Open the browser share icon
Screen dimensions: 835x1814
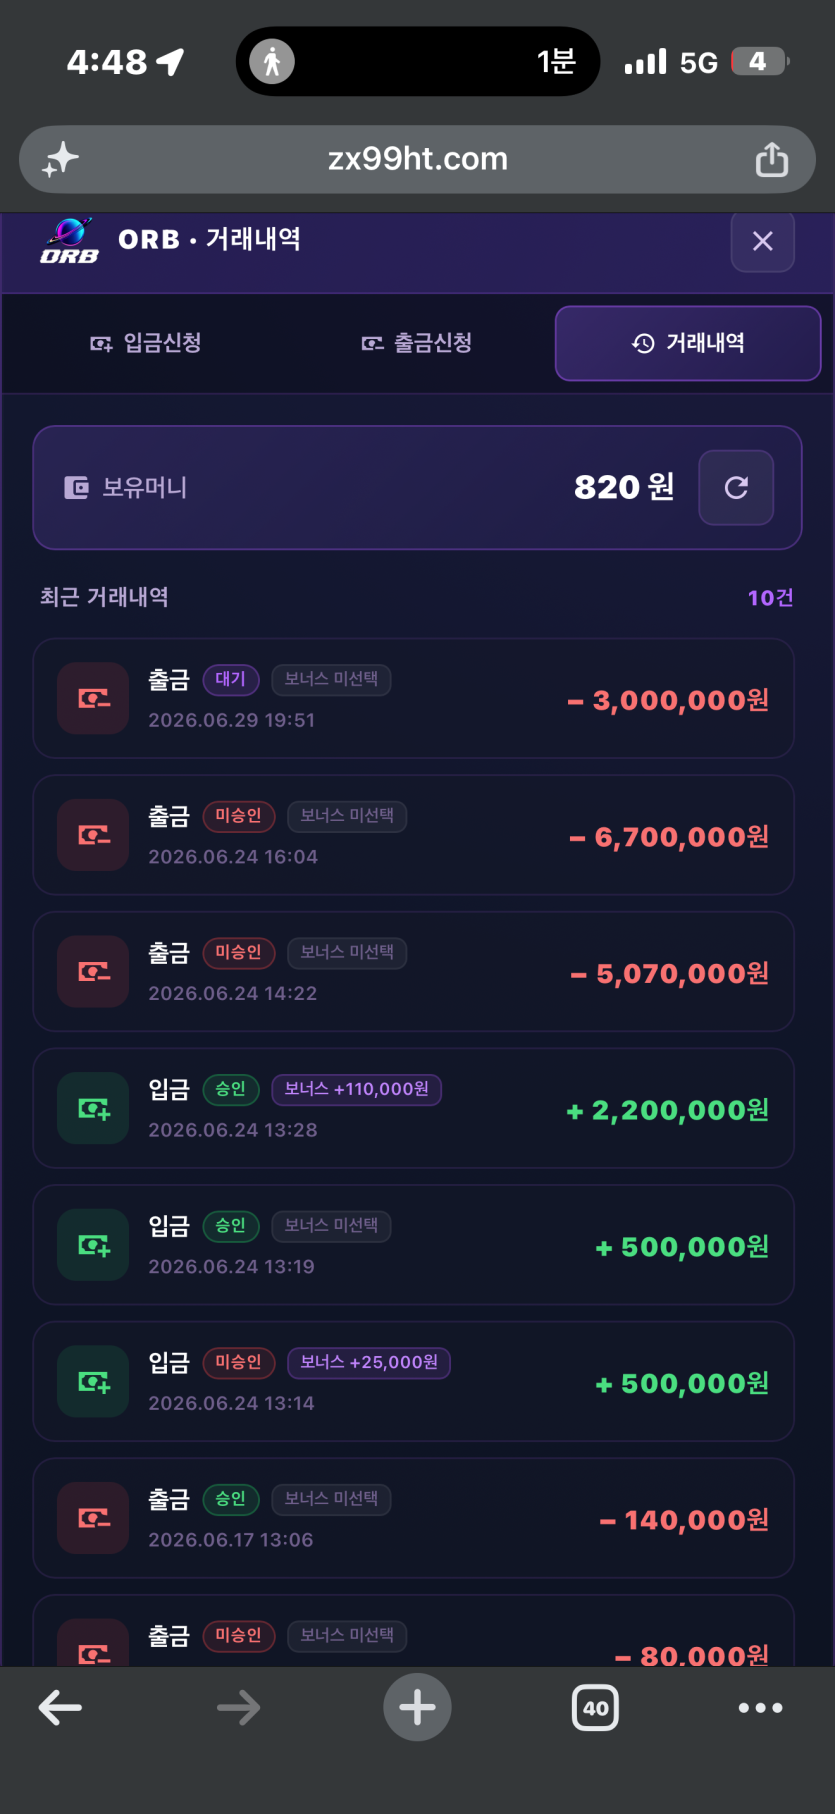(771, 159)
